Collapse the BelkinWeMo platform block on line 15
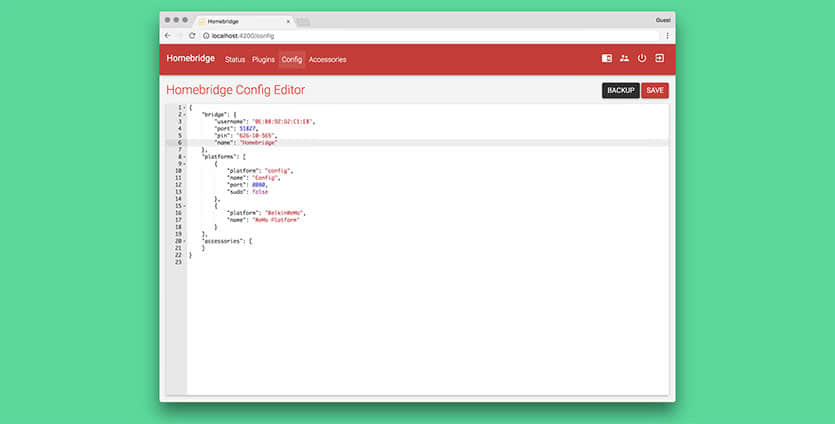 tap(184, 206)
